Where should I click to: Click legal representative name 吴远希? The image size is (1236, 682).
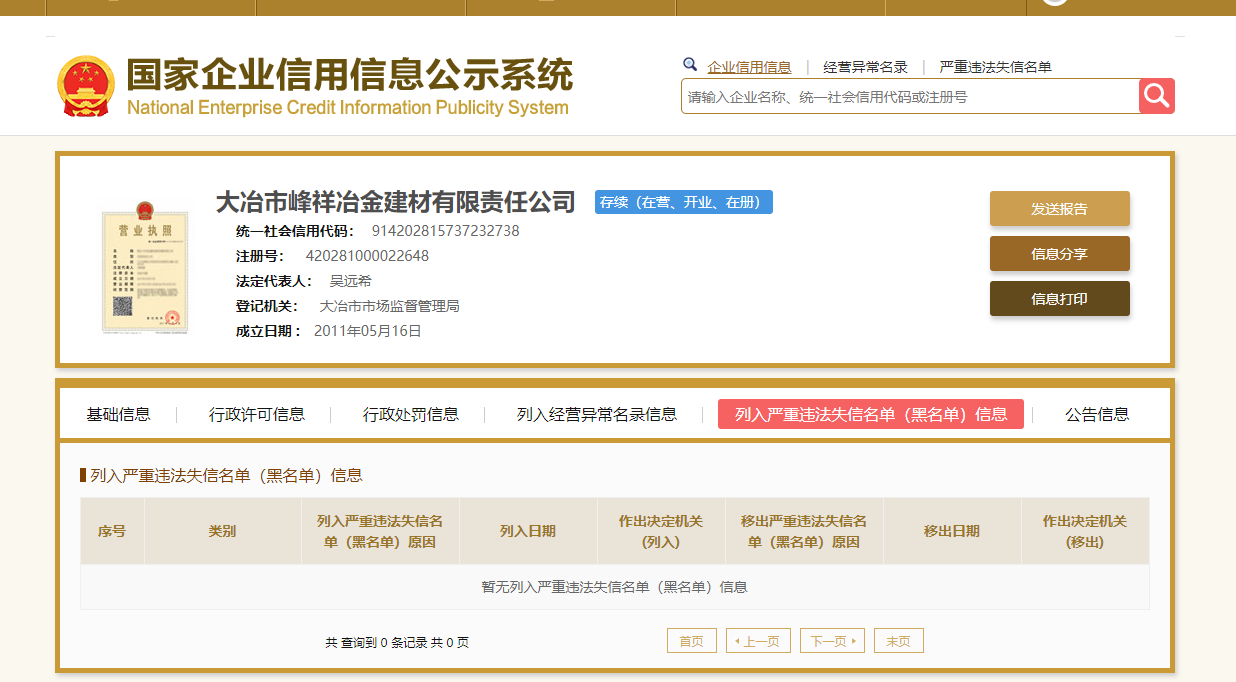click(350, 281)
